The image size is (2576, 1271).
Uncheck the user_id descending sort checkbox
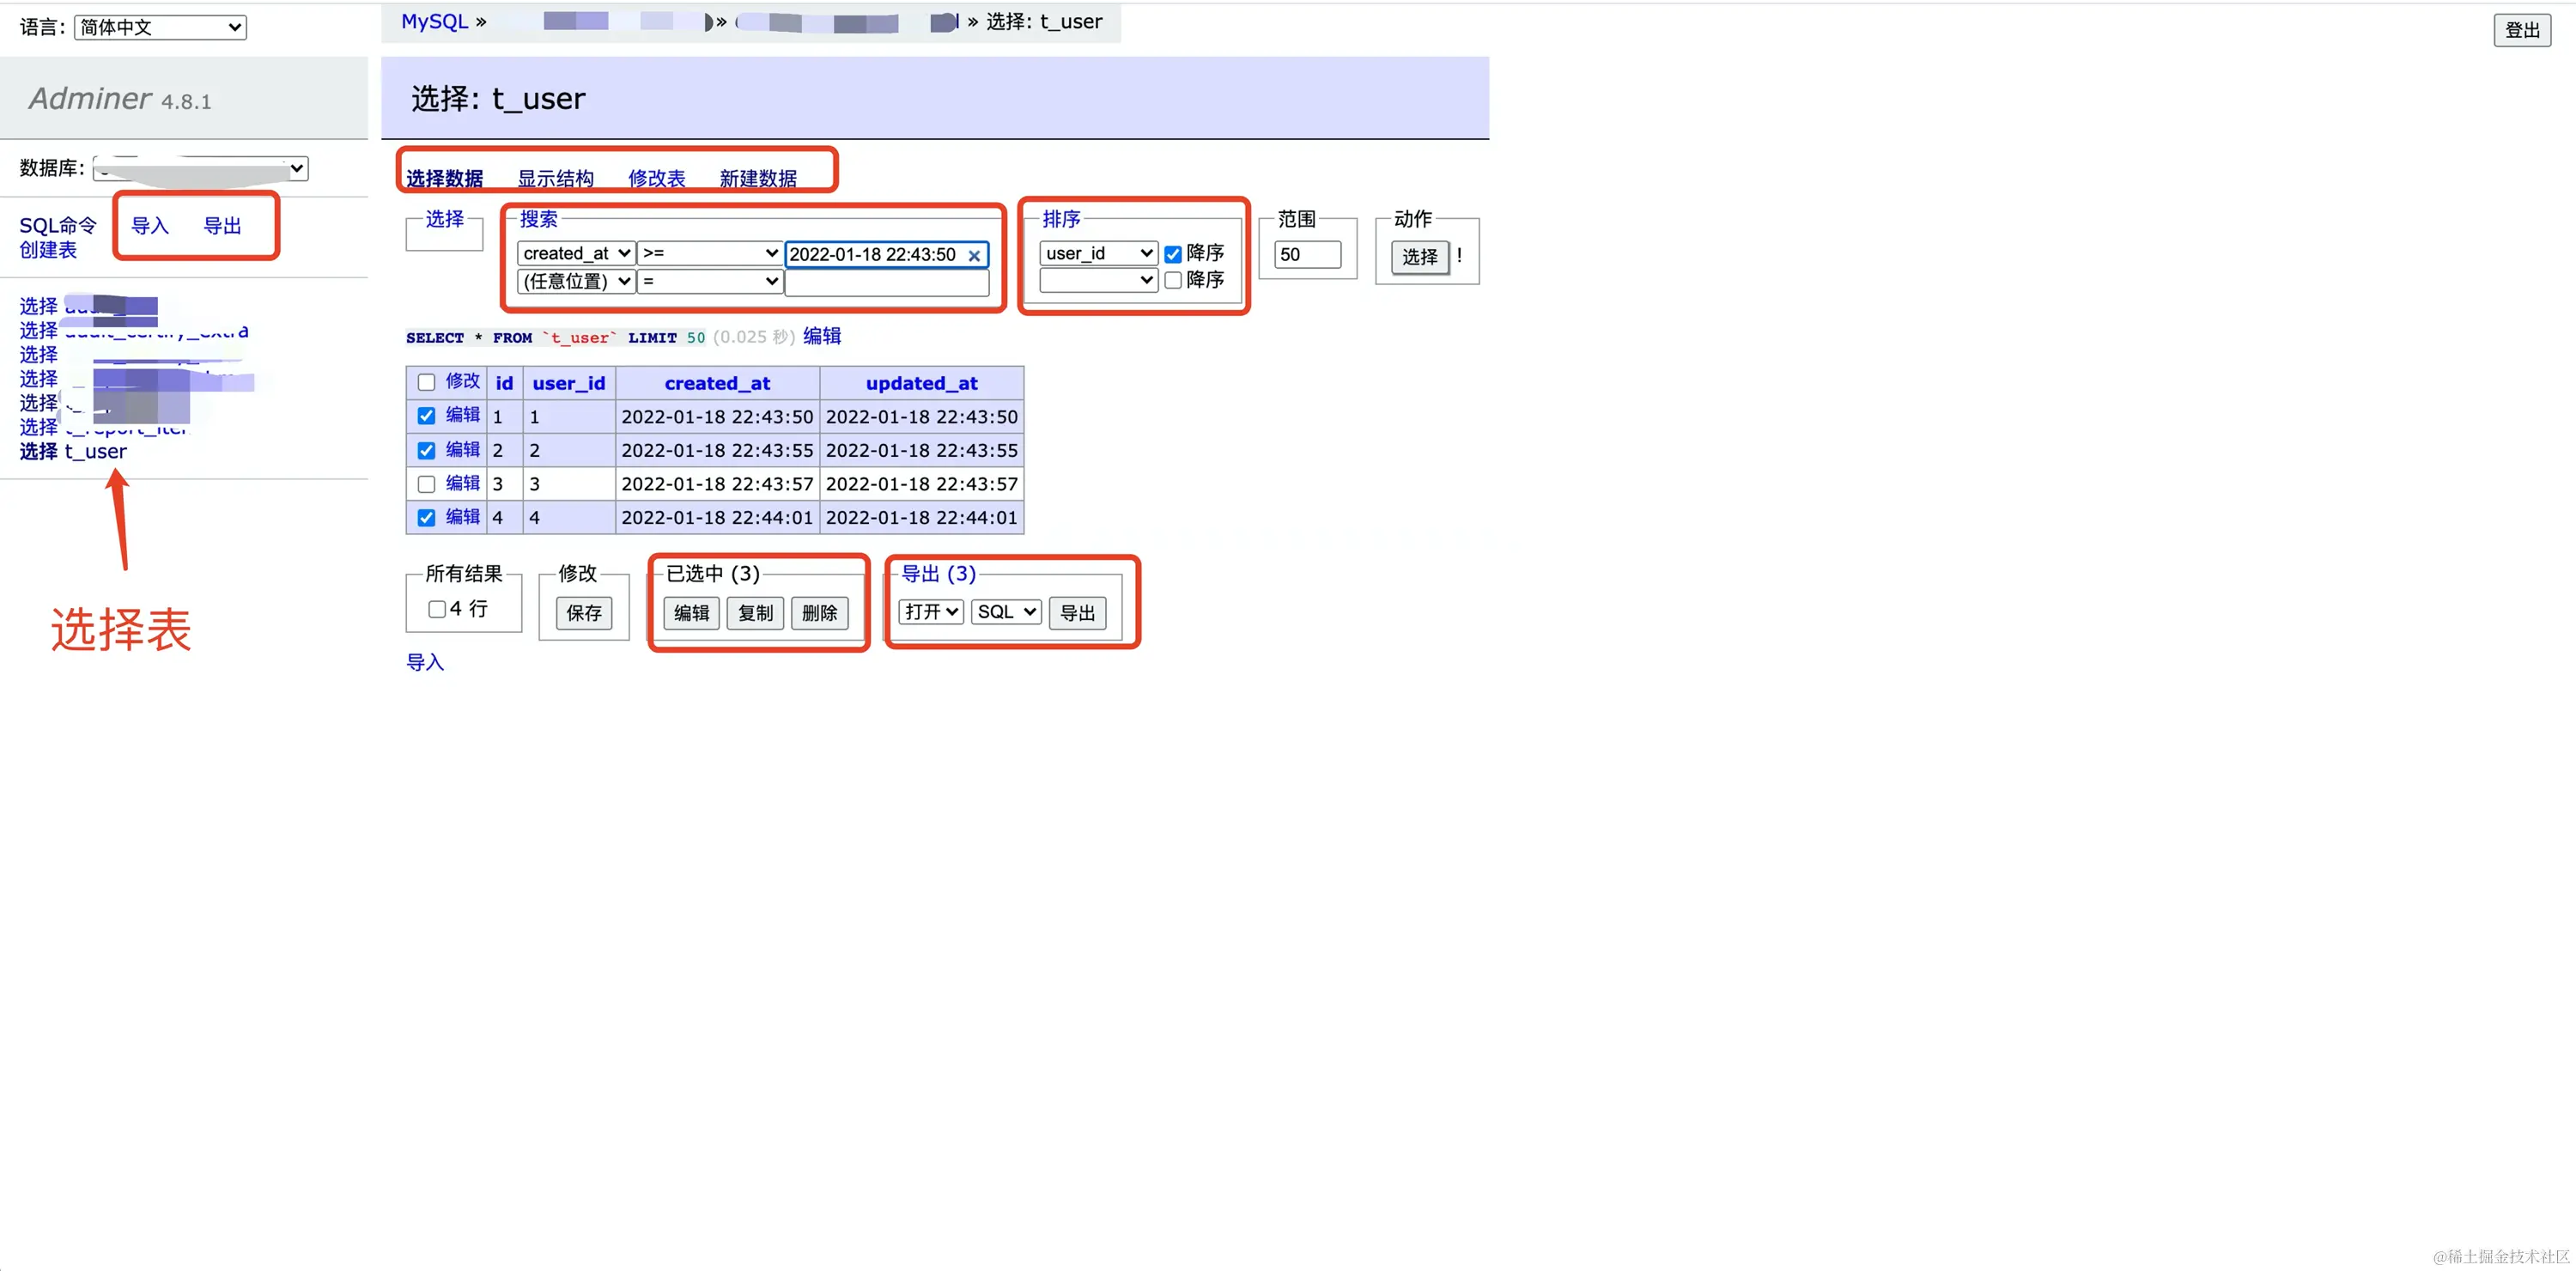pos(1172,255)
